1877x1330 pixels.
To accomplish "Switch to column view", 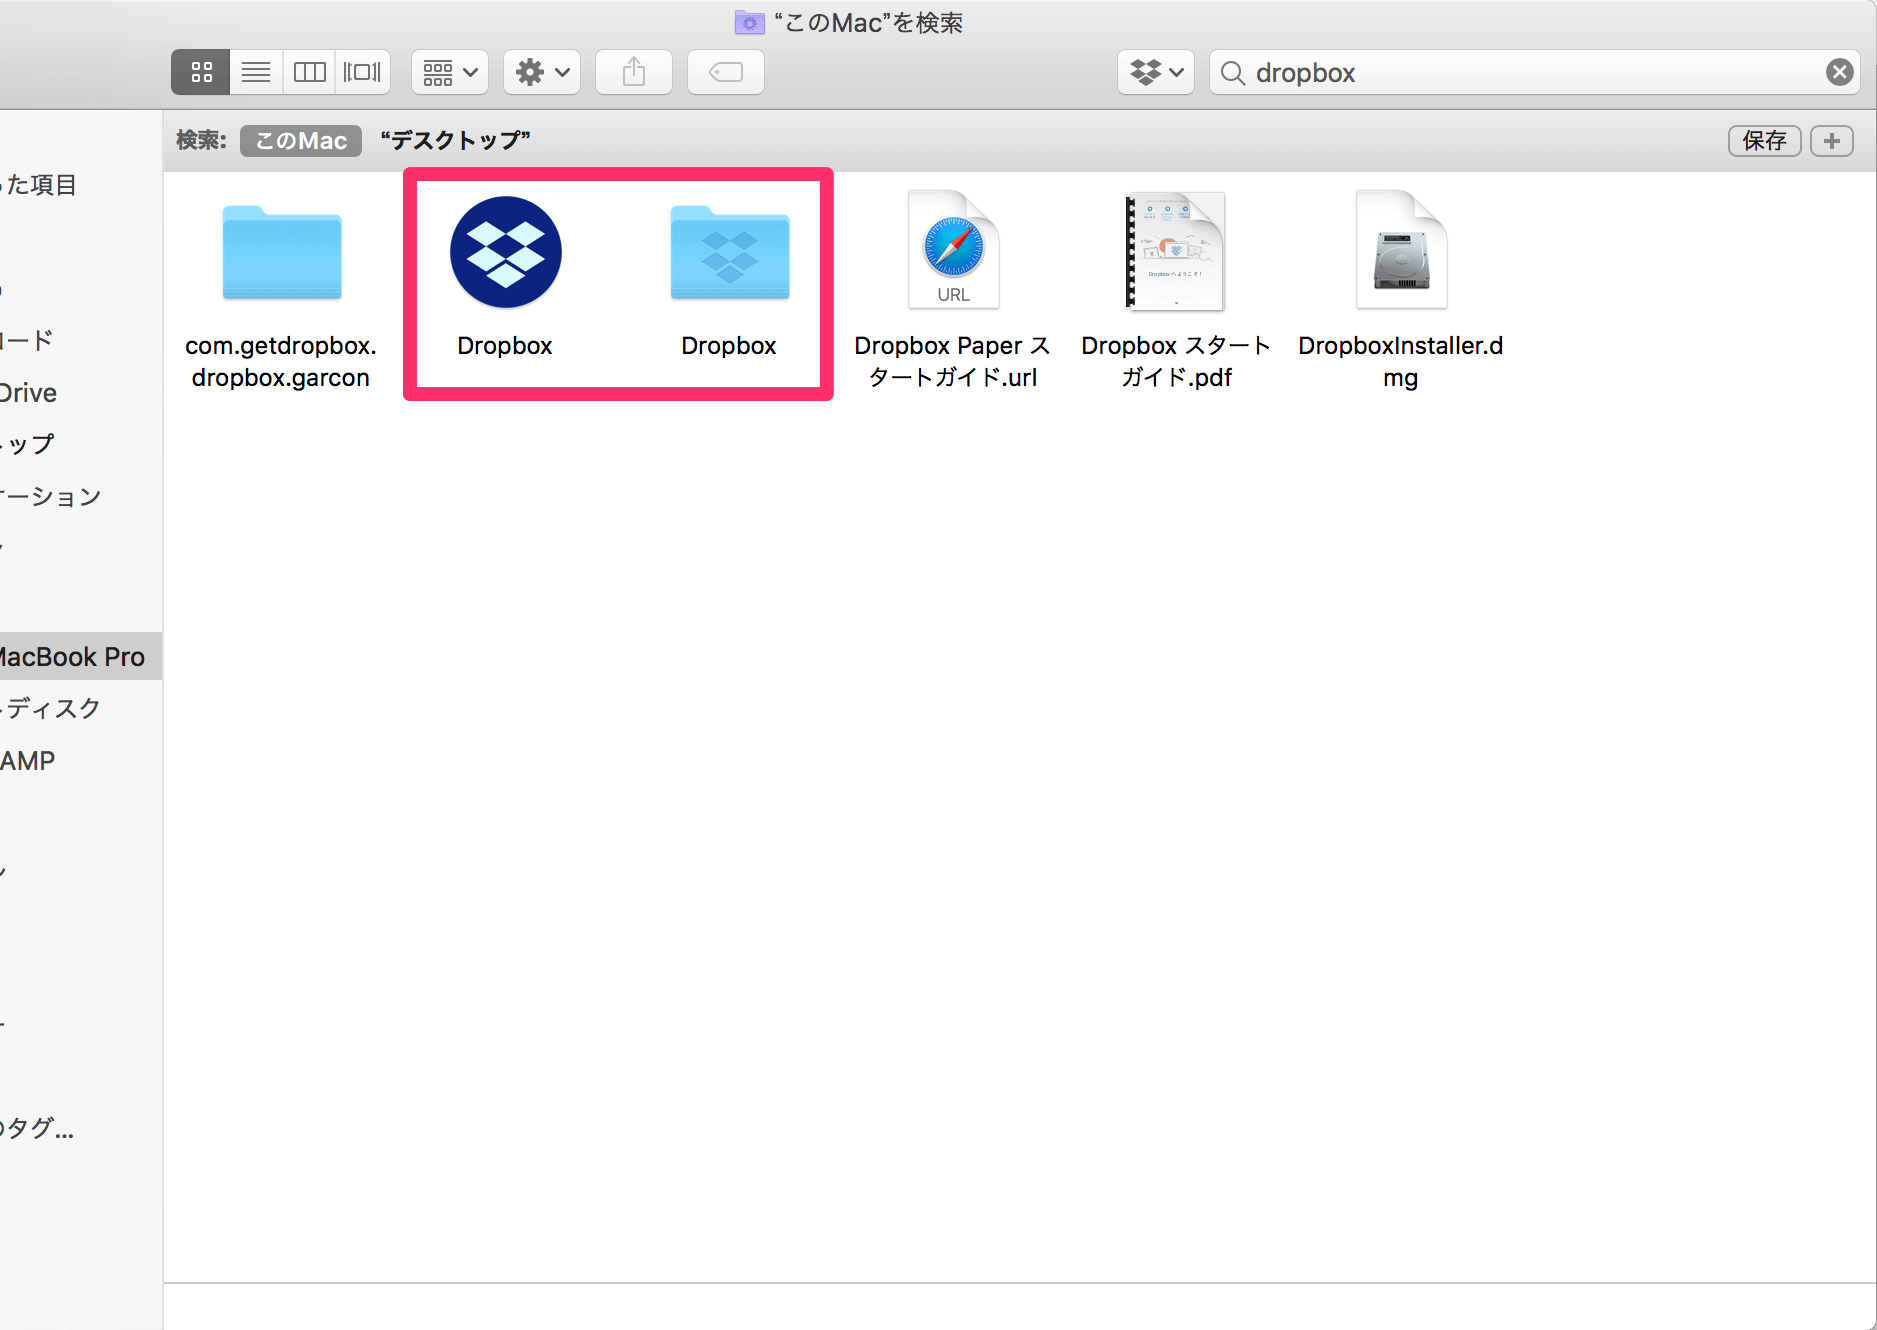I will tap(309, 72).
